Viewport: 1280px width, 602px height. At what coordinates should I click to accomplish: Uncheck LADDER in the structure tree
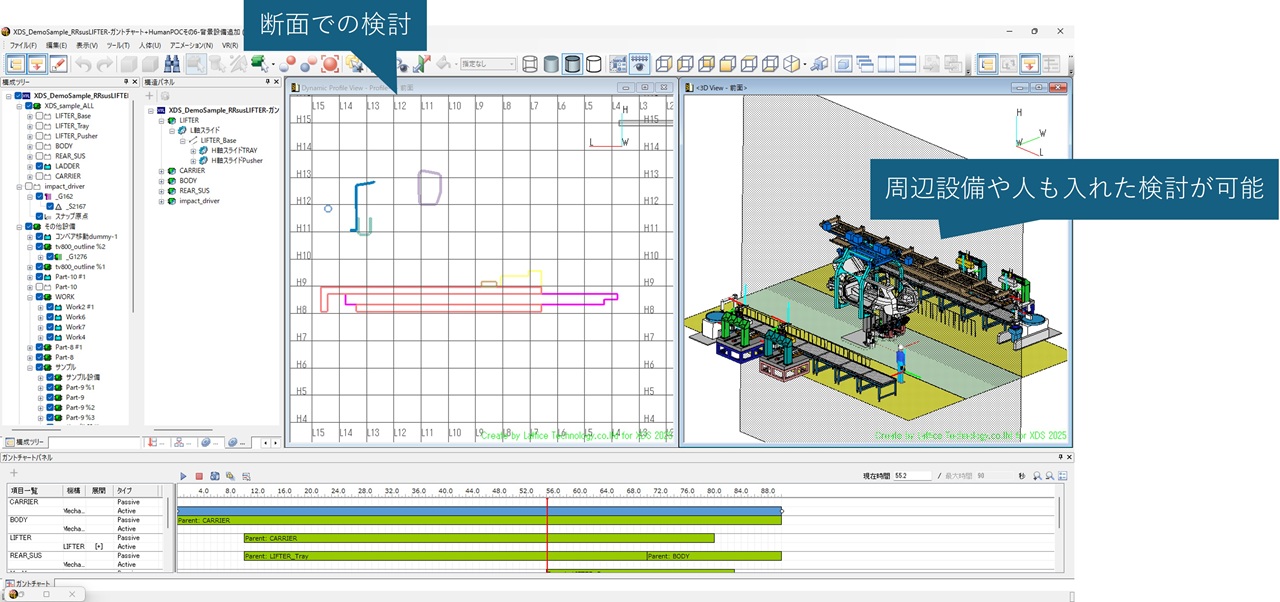pyautogui.click(x=40, y=166)
